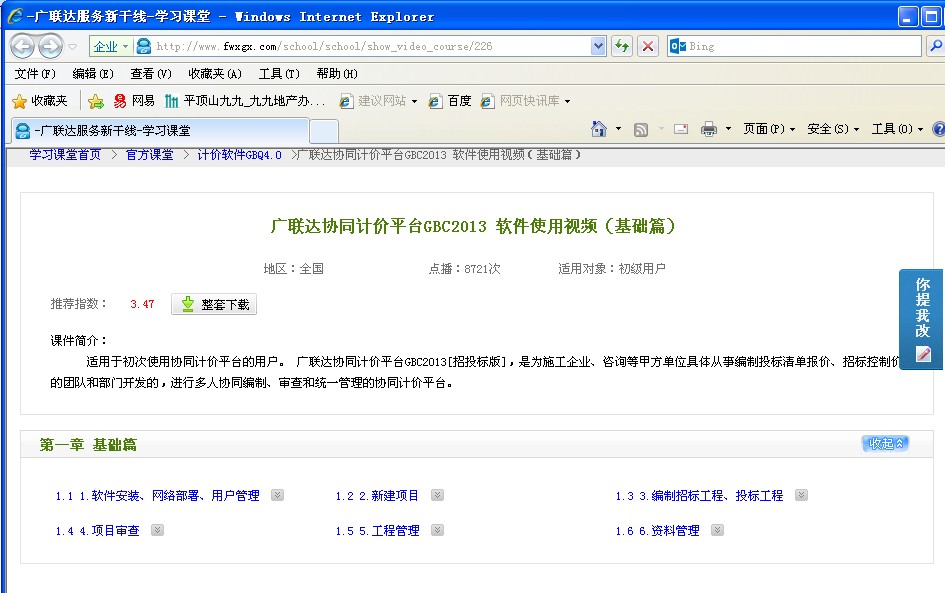
Task: Collapse chapter with 收起 button
Action: pos(885,444)
